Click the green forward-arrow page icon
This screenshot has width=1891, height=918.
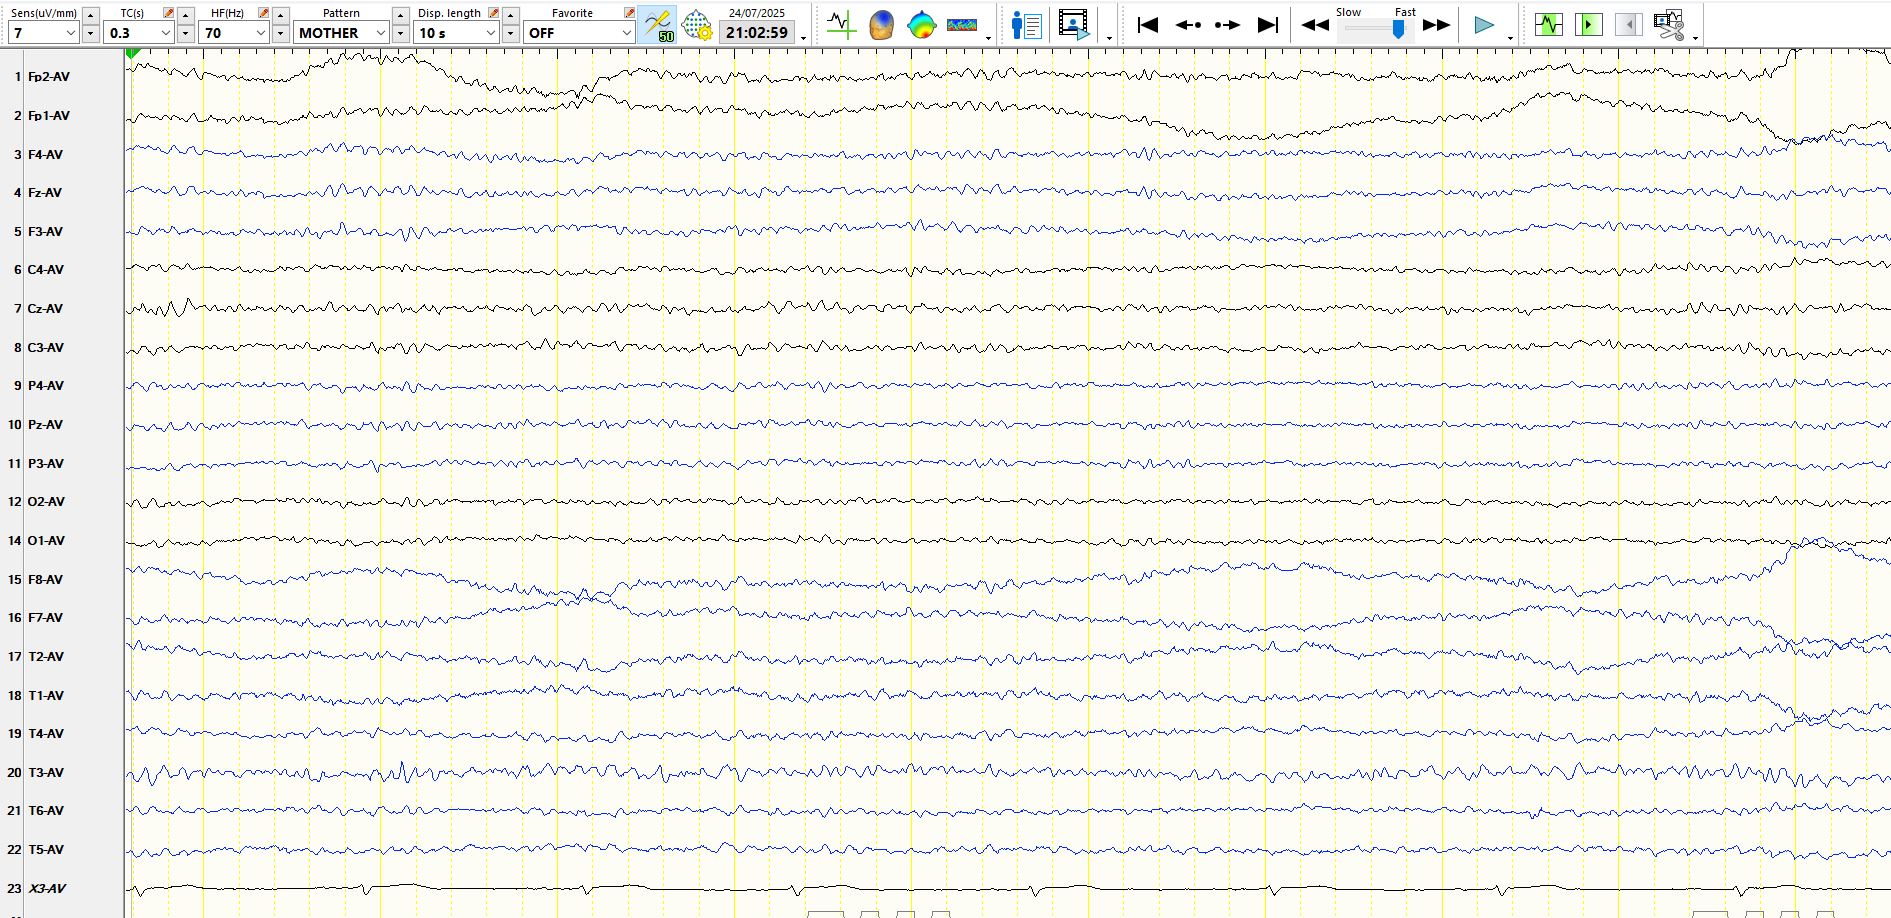(1588, 24)
